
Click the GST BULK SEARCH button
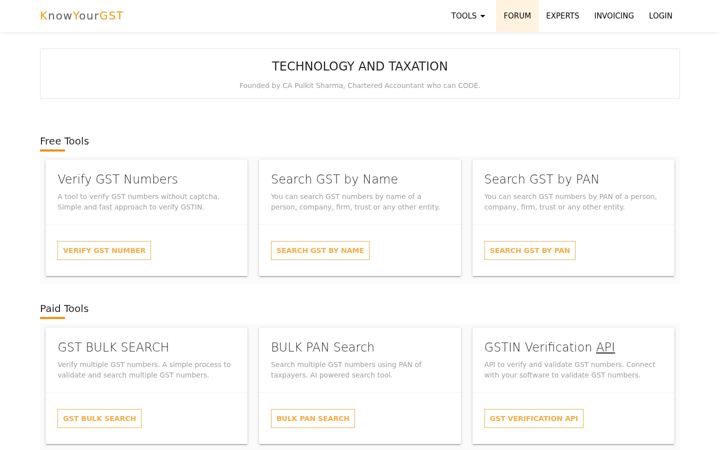point(100,418)
